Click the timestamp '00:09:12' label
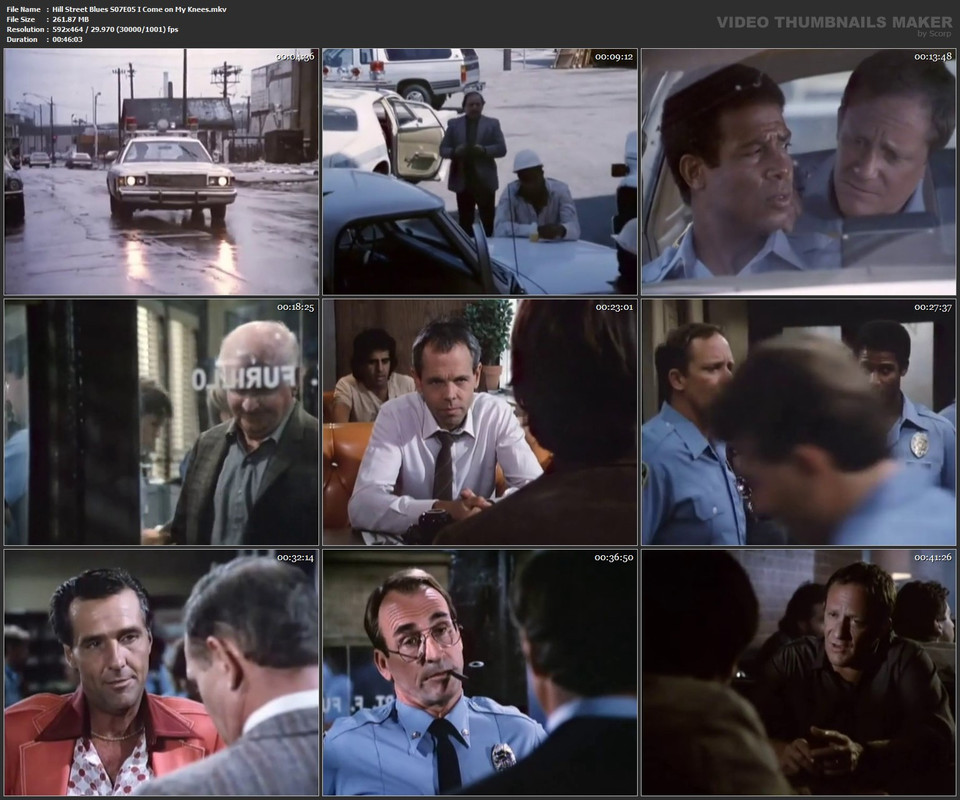This screenshot has width=960, height=800. click(x=614, y=56)
